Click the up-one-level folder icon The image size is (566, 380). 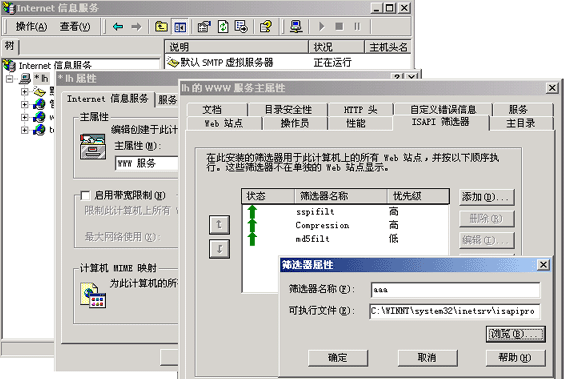(161, 26)
